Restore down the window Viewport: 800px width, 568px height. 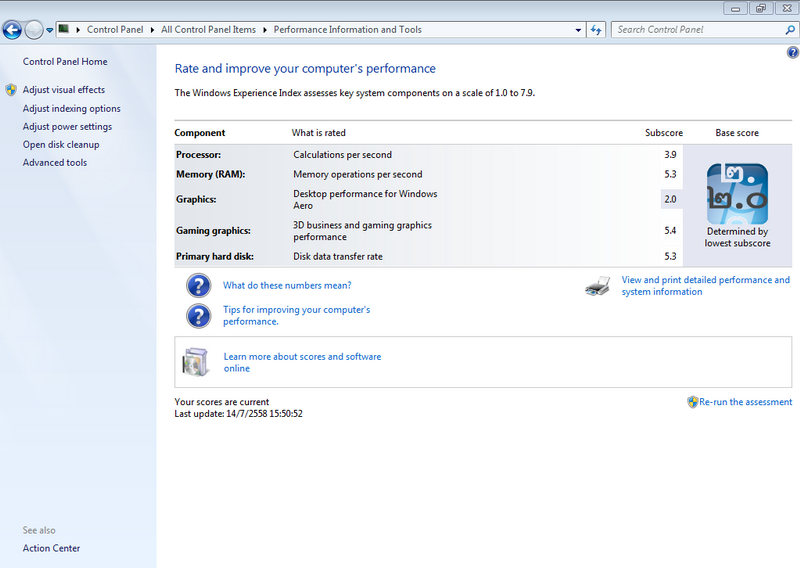click(x=761, y=8)
